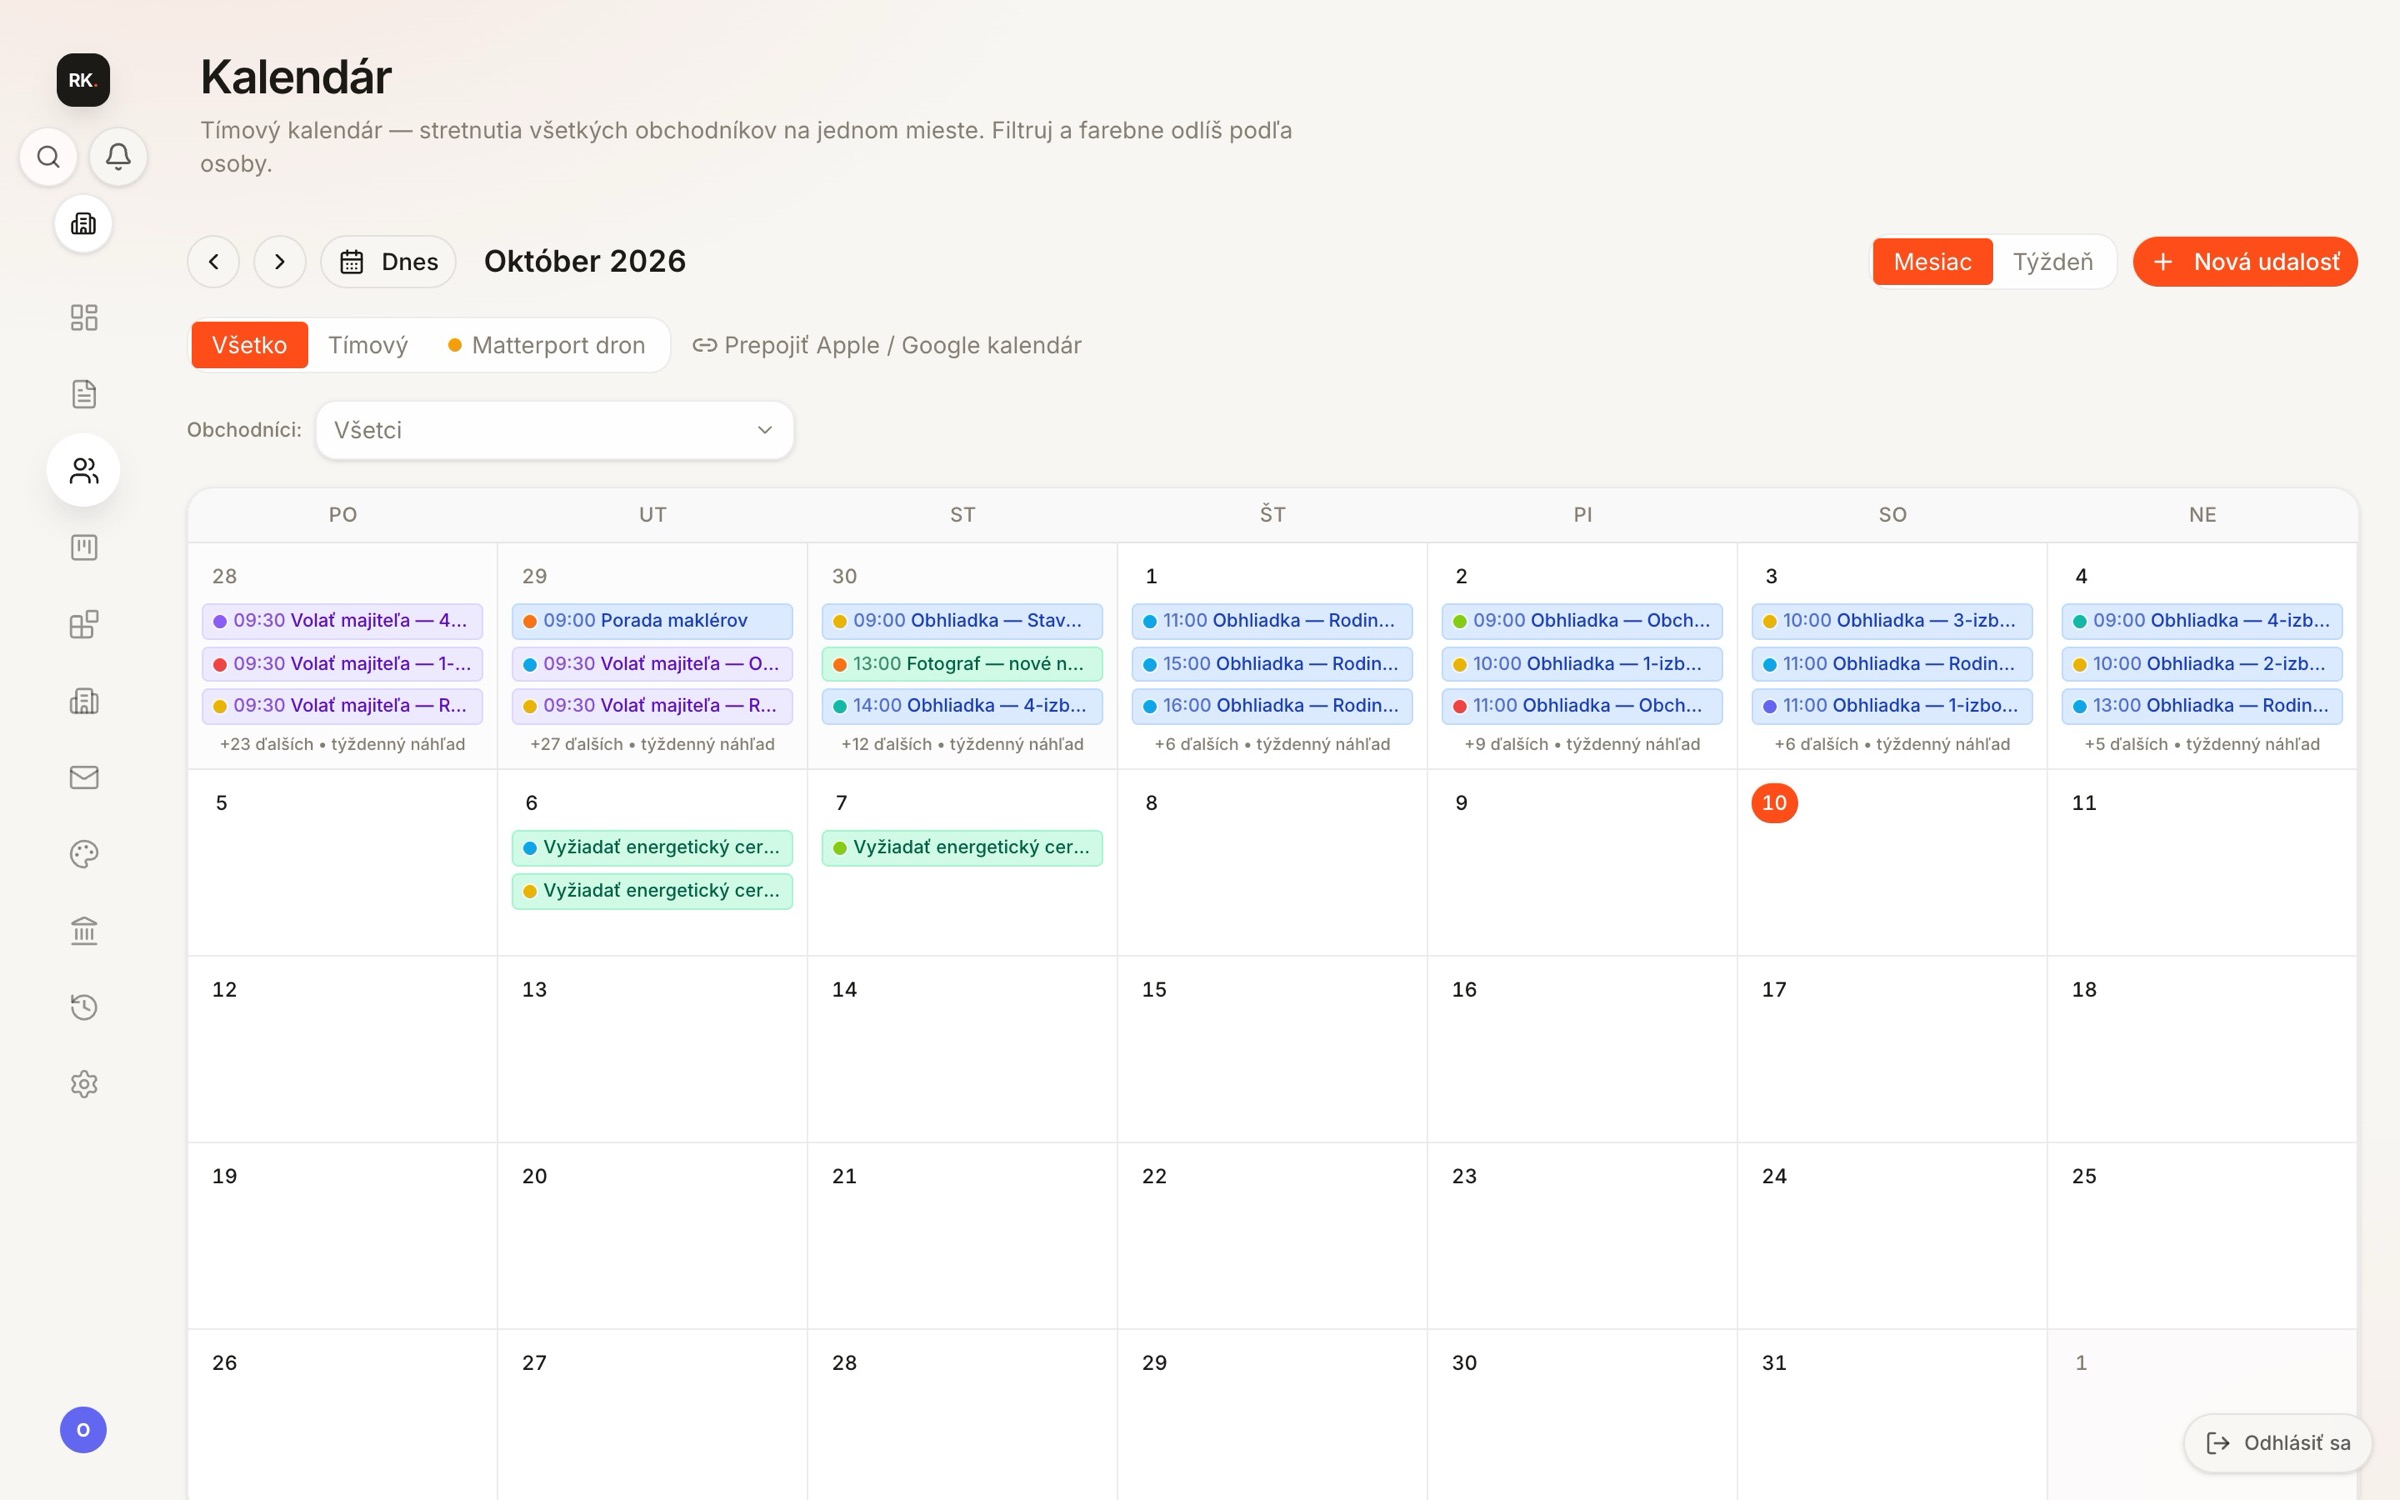Expand '+5 ďalších' on day 4
2400x1500 pixels.
(2202, 744)
